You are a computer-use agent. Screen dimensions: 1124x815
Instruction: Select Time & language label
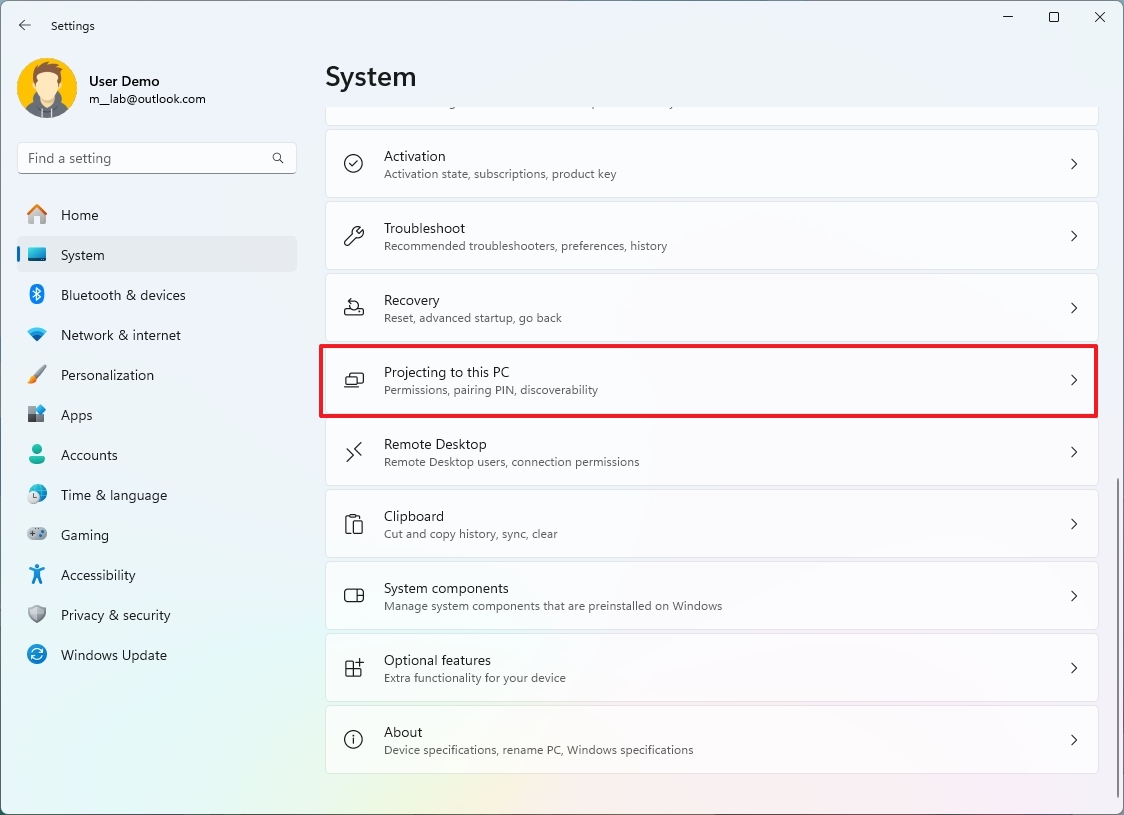pyautogui.click(x=114, y=495)
